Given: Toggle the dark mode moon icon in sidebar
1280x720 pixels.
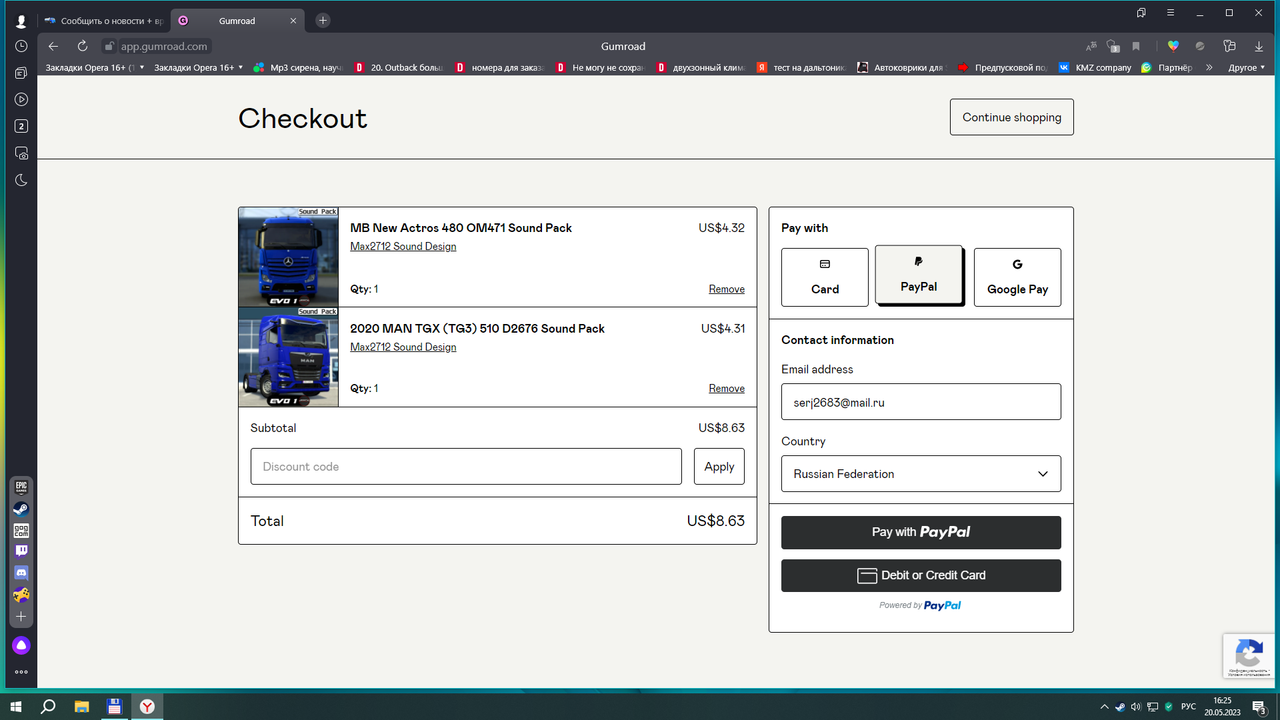Looking at the screenshot, I should point(21,180).
